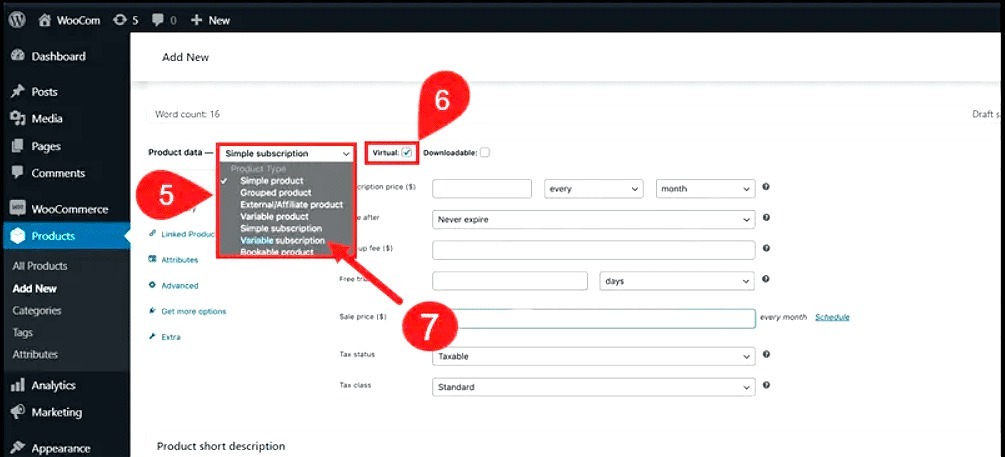Click the subscription price input field
Image resolution: width=1005 pixels, height=457 pixels.
click(482, 189)
